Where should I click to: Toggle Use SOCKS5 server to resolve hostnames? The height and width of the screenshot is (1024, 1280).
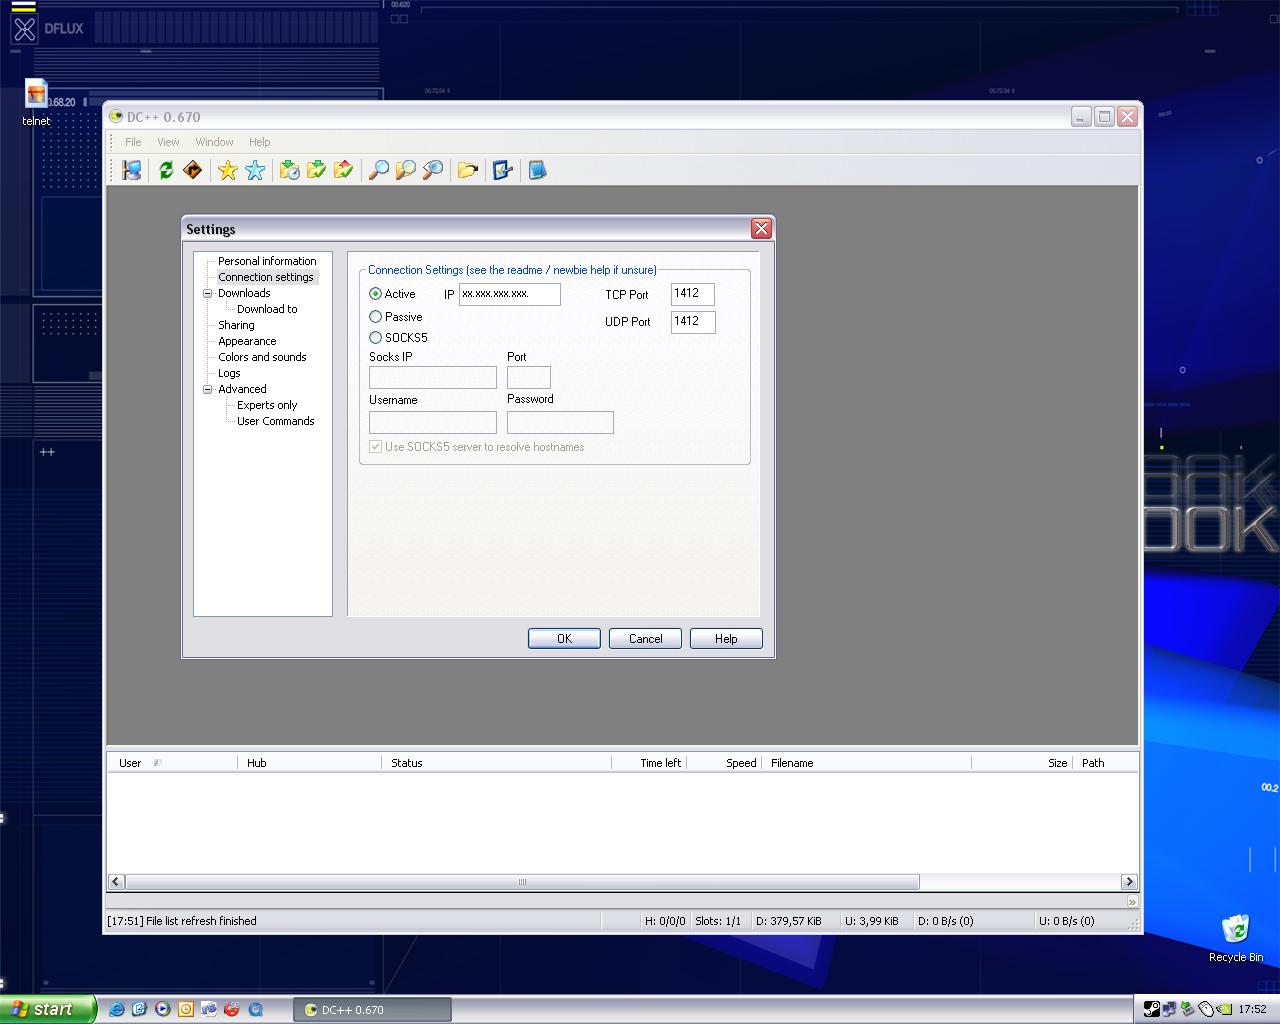[x=376, y=447]
